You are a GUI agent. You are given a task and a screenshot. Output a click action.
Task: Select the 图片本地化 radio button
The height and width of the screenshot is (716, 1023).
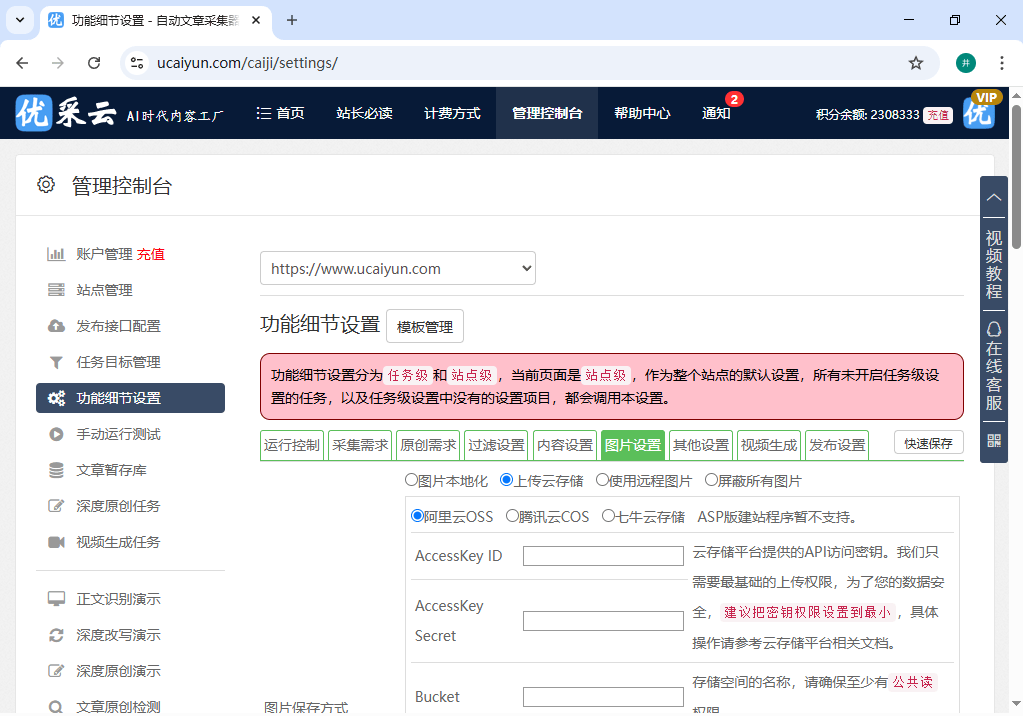411,480
